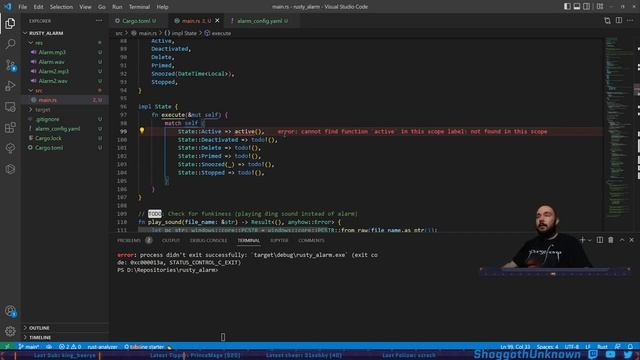Switch to the JUPYTER panel tab
This screenshot has height=360, width=640.
[279, 240]
